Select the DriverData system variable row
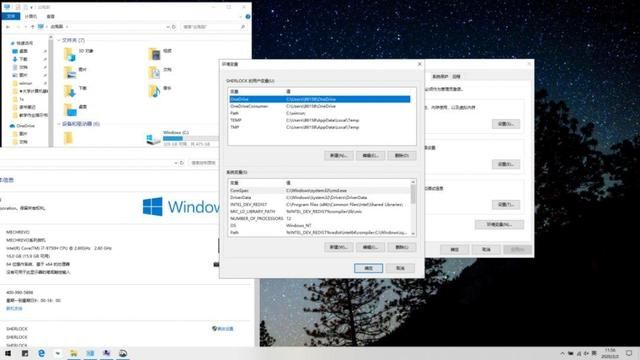The image size is (640, 360). tap(319, 198)
